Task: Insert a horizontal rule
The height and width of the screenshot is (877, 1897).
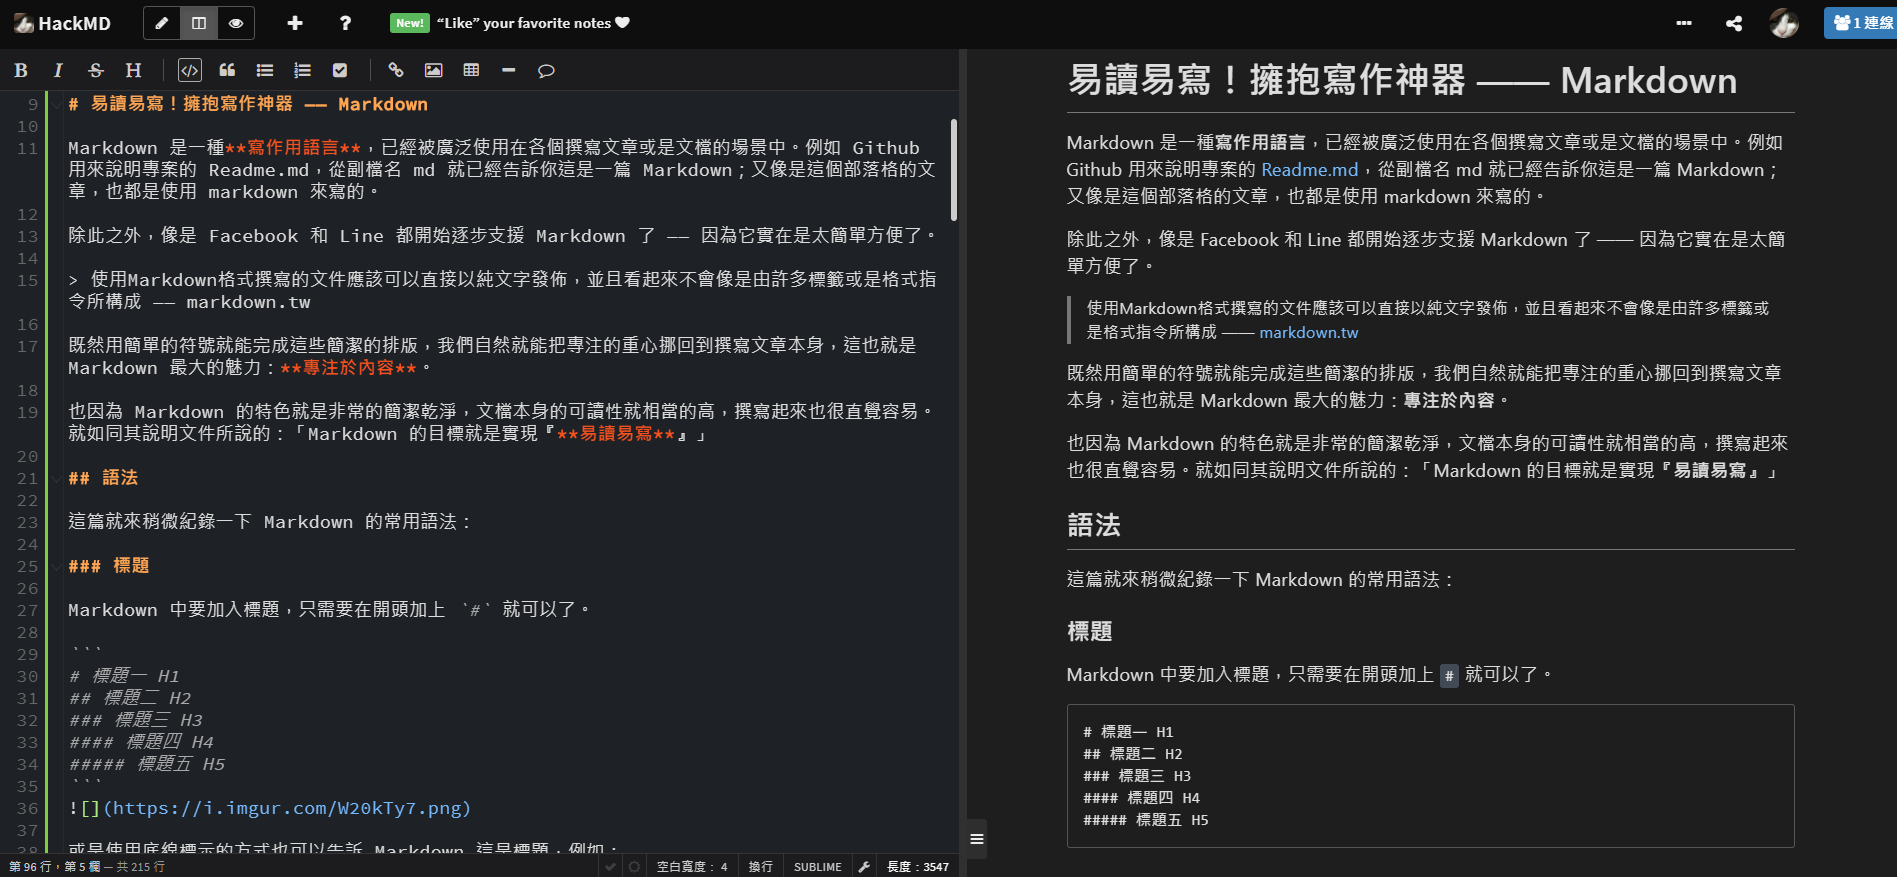Action: point(508,70)
